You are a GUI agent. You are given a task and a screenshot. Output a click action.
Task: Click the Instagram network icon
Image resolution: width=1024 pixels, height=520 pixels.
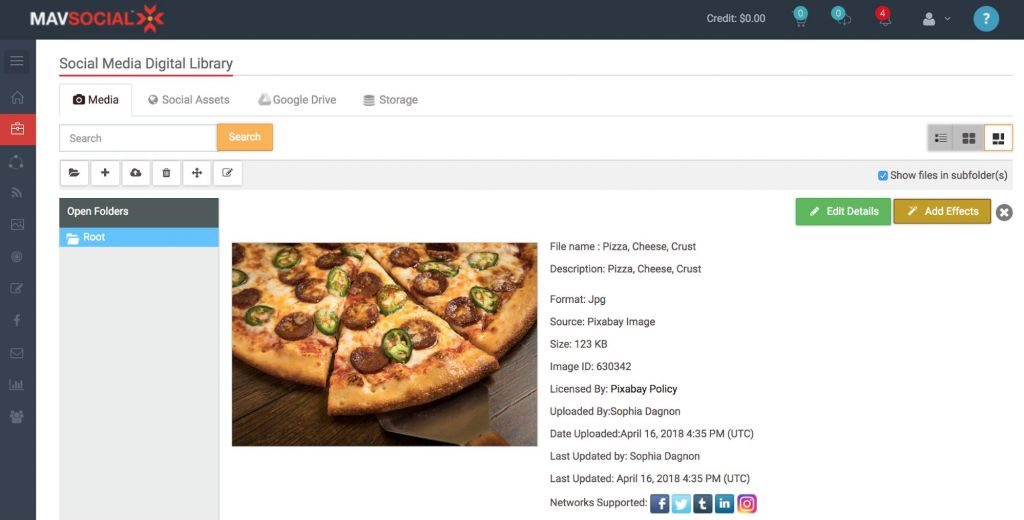tap(747, 503)
